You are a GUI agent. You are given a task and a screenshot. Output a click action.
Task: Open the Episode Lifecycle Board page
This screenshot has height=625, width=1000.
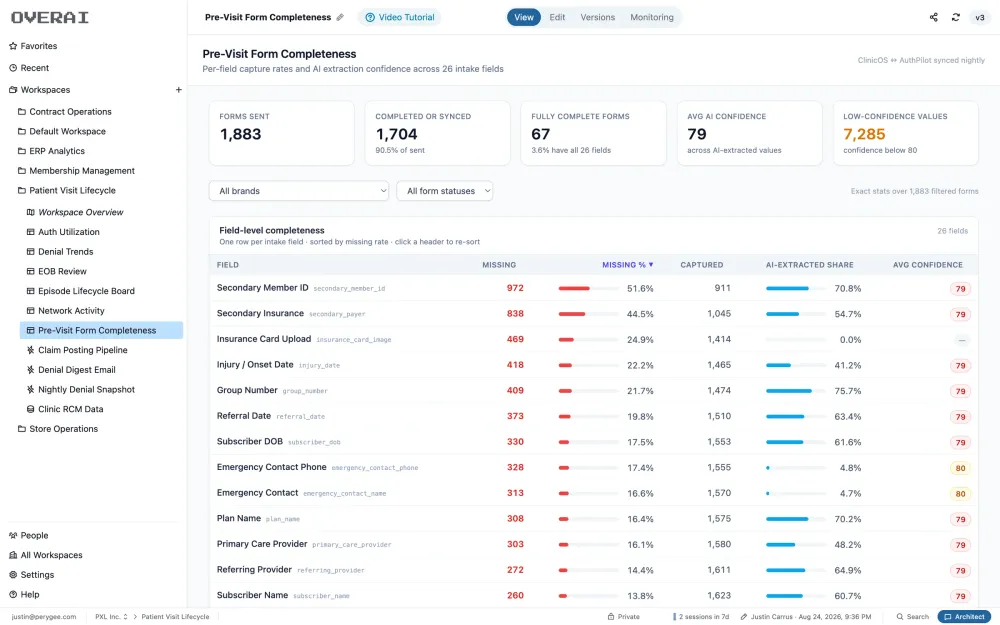pos(86,291)
